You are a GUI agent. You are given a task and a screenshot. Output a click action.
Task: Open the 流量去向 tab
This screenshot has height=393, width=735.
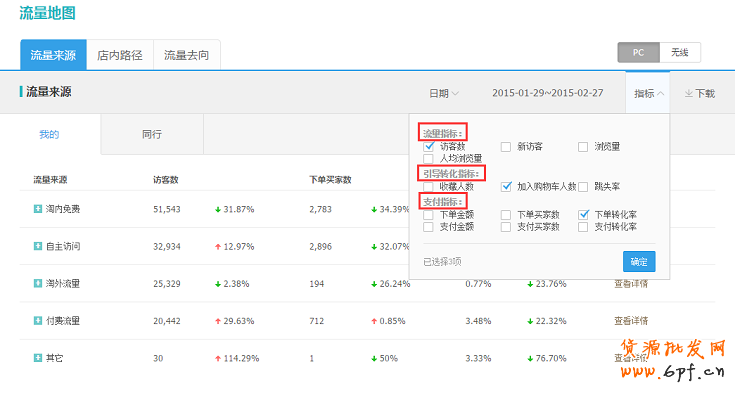pos(187,55)
